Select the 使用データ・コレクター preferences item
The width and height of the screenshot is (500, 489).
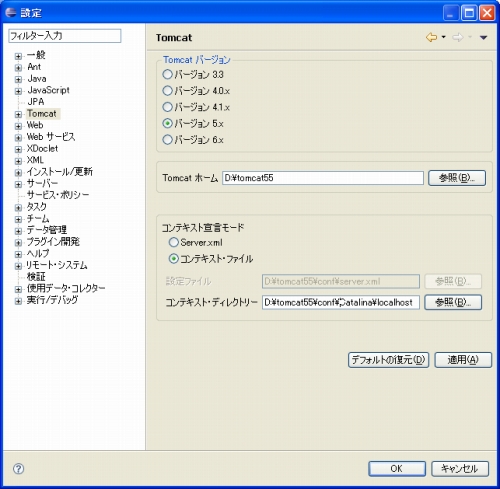click(66, 288)
